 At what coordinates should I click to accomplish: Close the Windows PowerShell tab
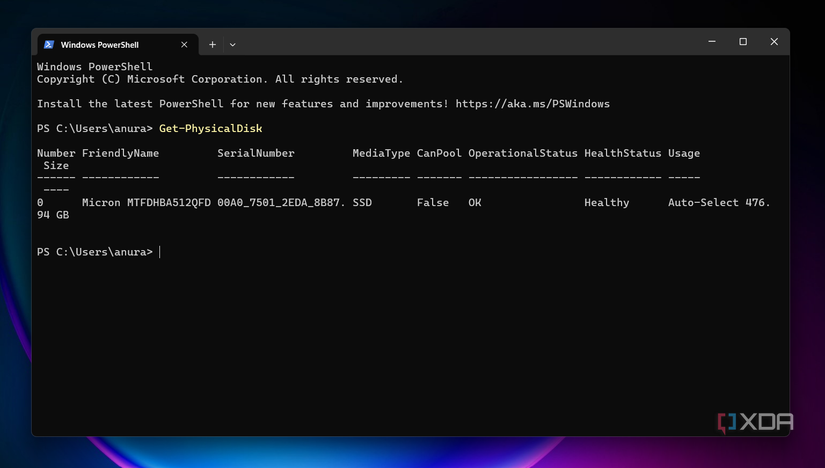pos(184,45)
